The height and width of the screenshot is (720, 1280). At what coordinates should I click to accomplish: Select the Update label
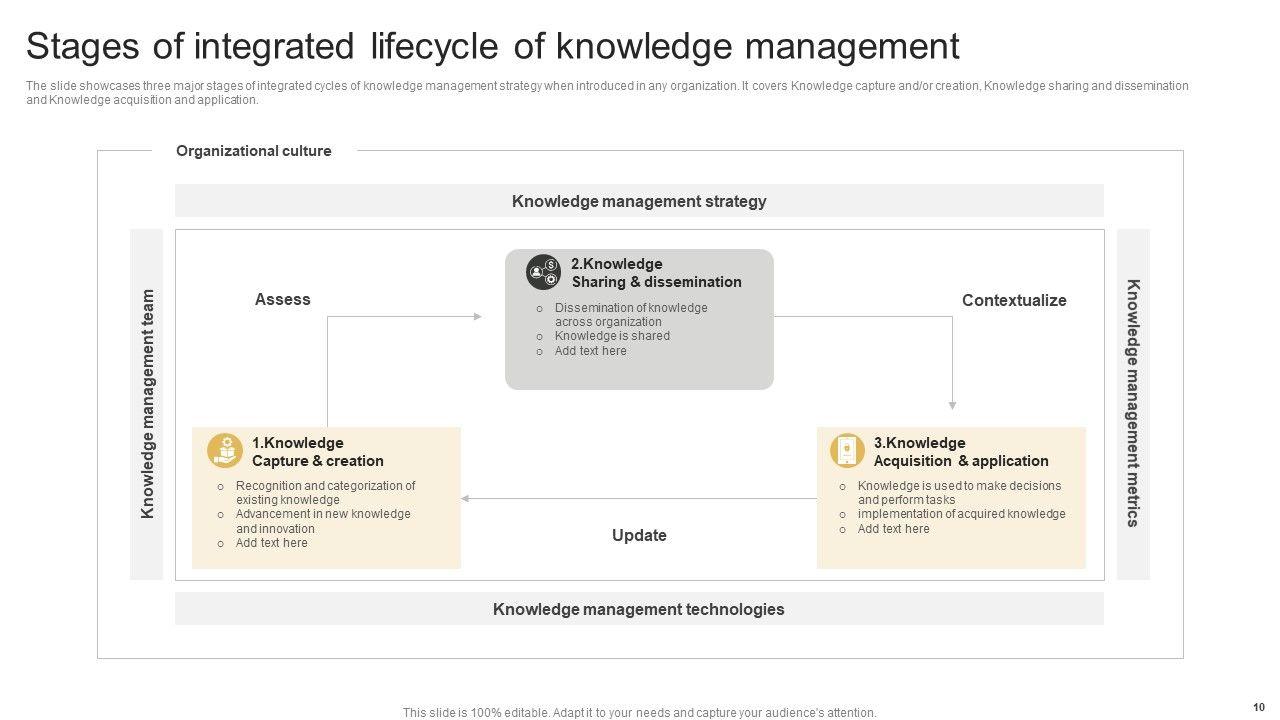coord(639,535)
